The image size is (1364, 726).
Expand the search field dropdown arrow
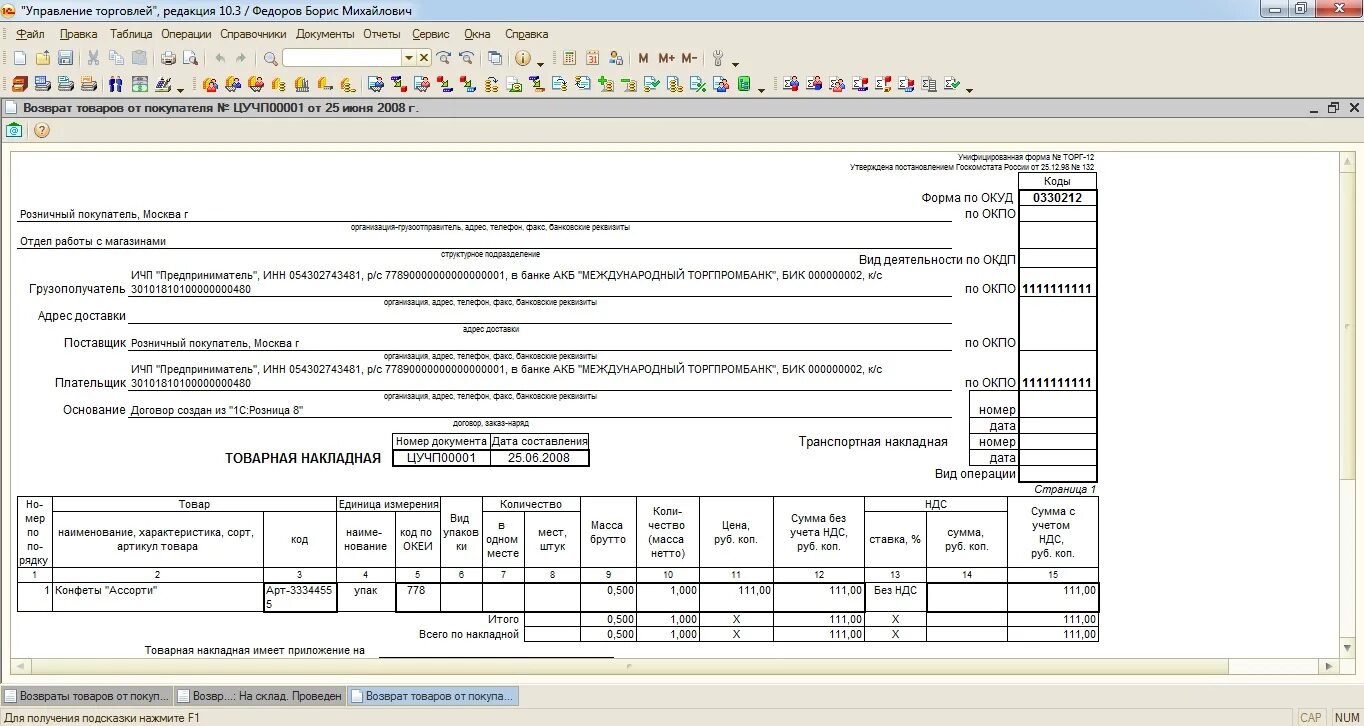click(408, 59)
